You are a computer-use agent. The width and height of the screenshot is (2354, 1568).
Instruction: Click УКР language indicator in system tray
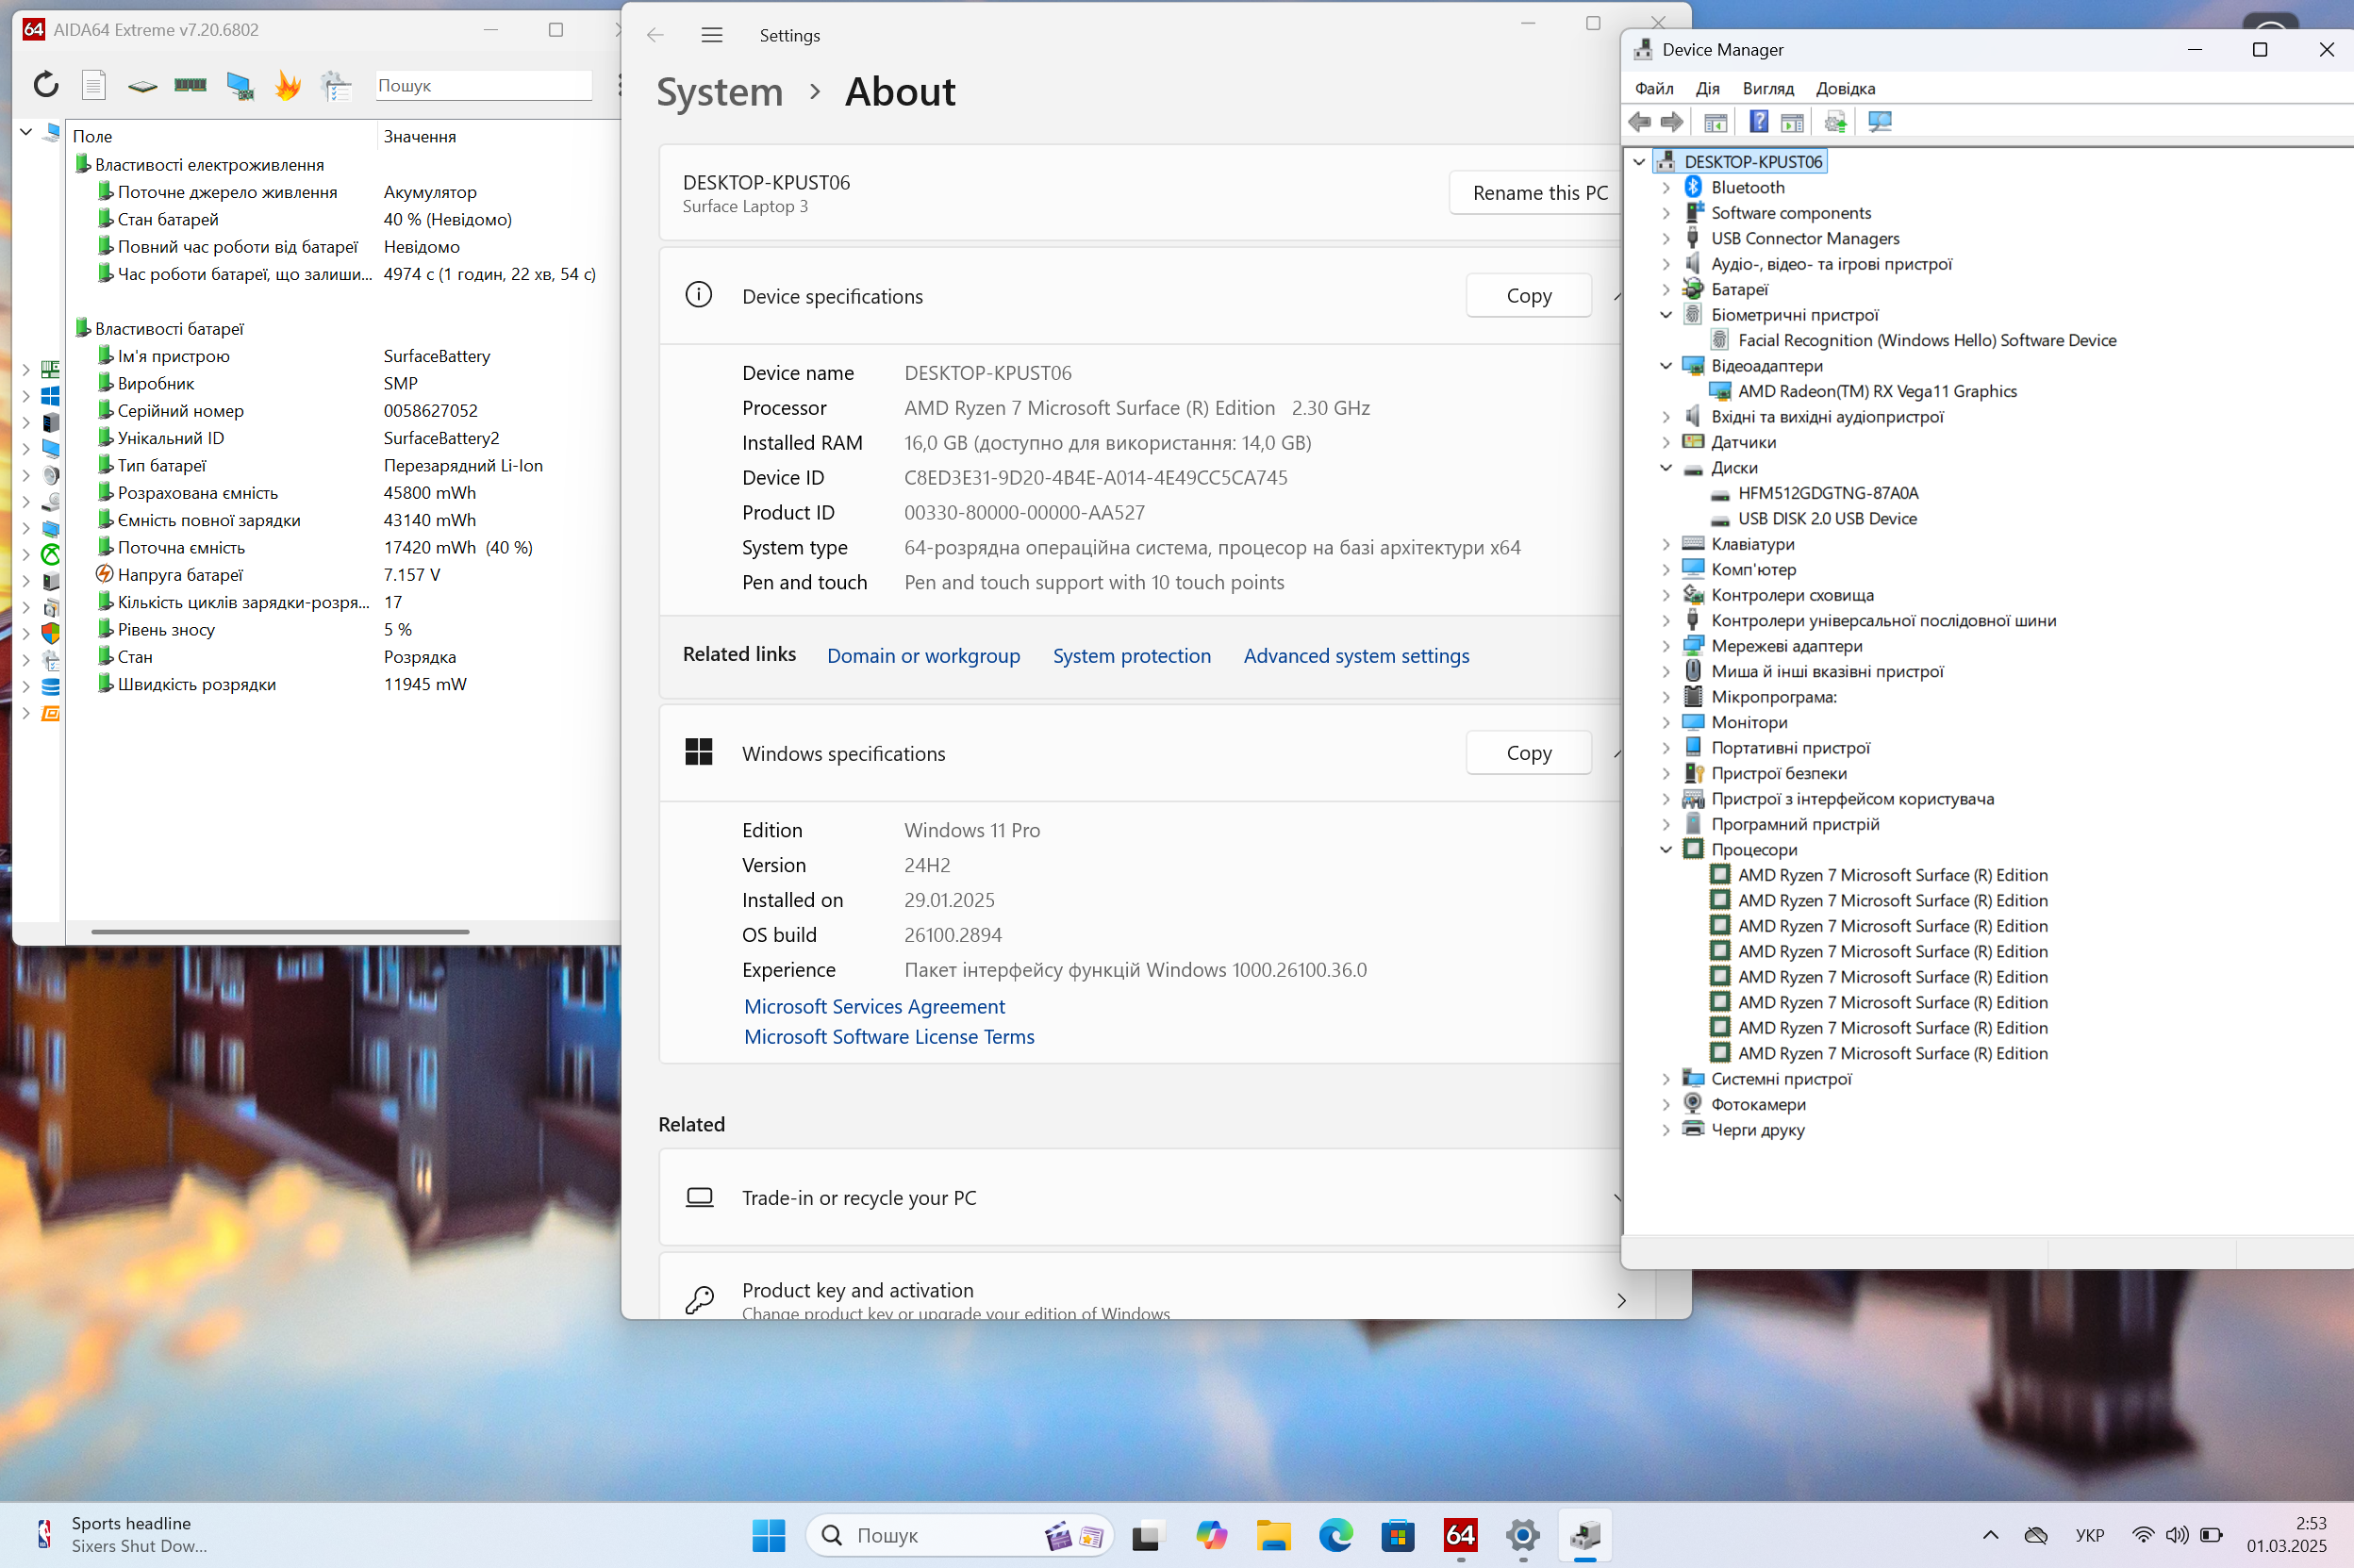[2089, 1535]
